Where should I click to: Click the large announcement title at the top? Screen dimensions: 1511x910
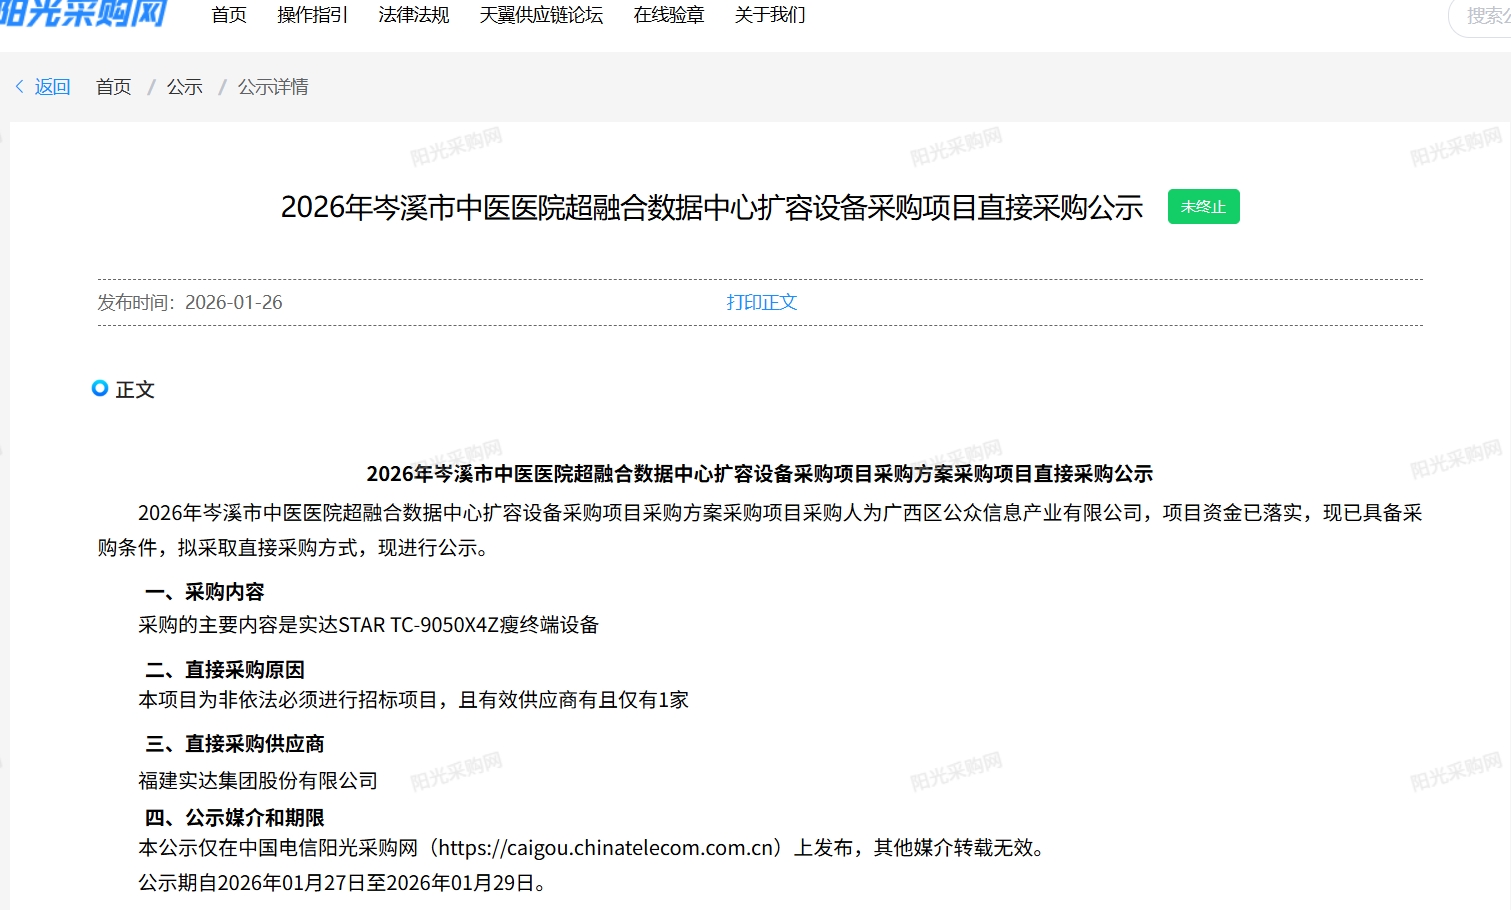pyautogui.click(x=711, y=207)
